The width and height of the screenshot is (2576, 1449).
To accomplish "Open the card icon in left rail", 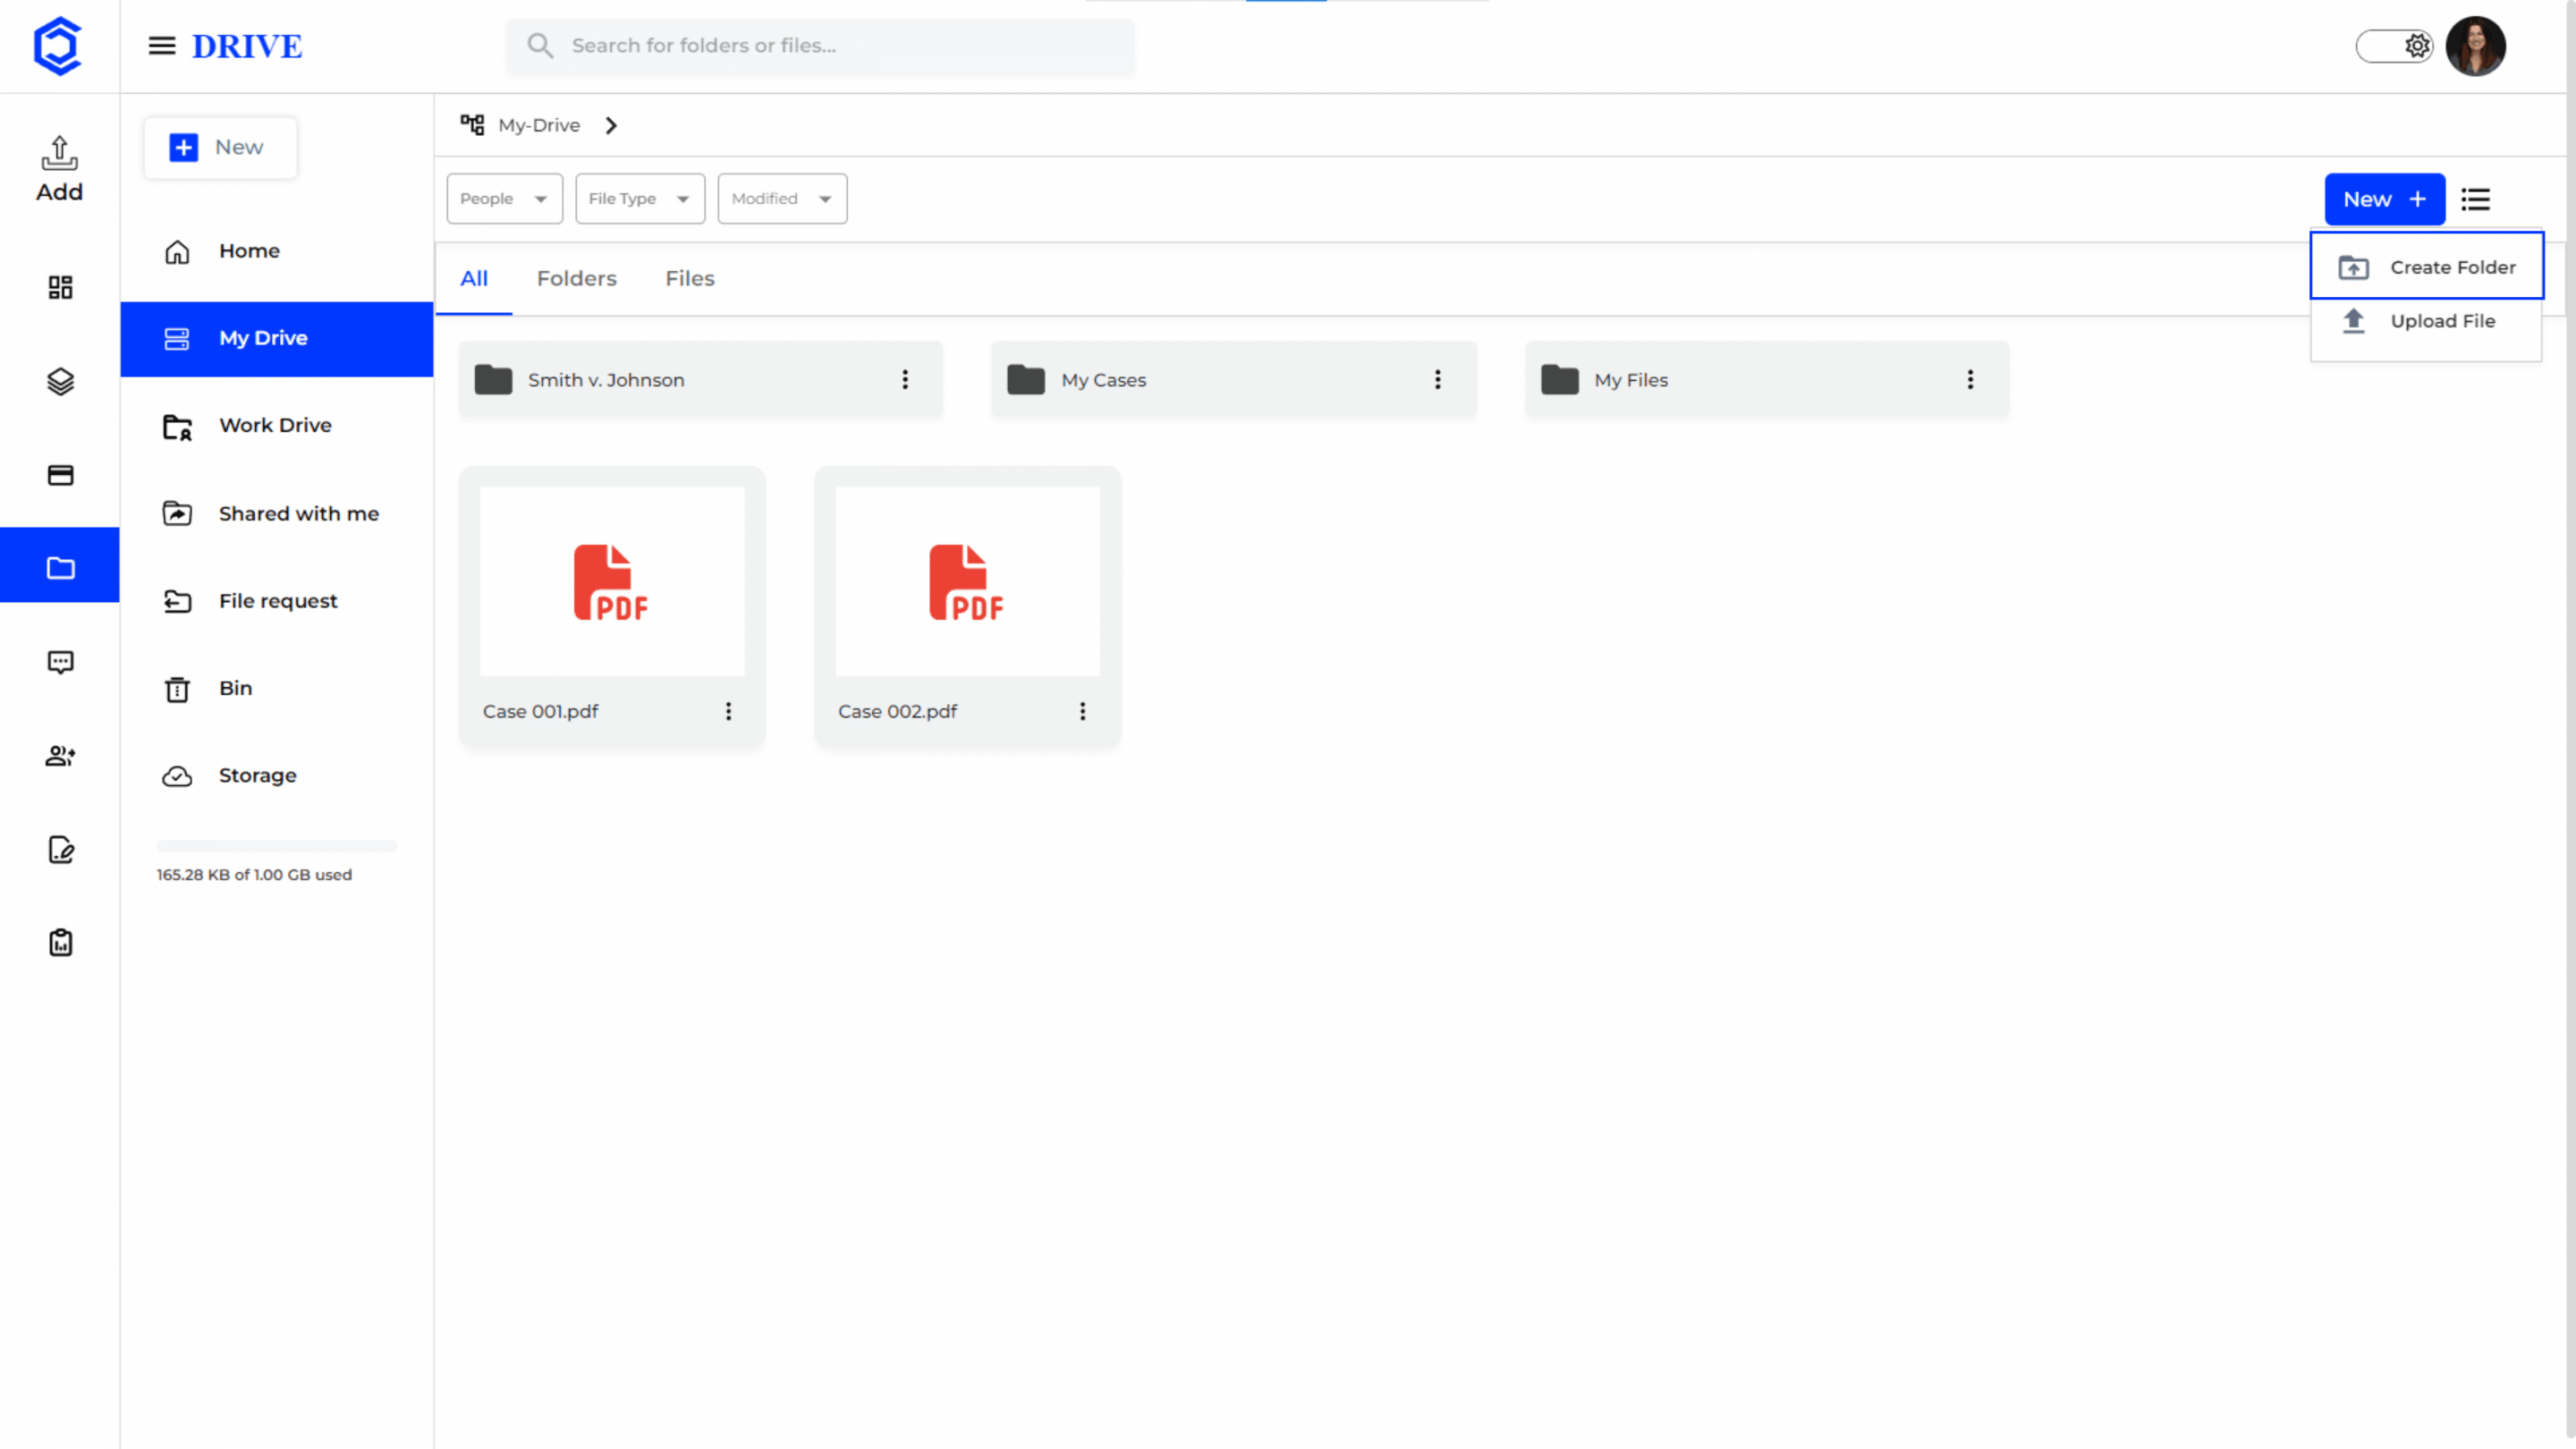I will [x=60, y=475].
